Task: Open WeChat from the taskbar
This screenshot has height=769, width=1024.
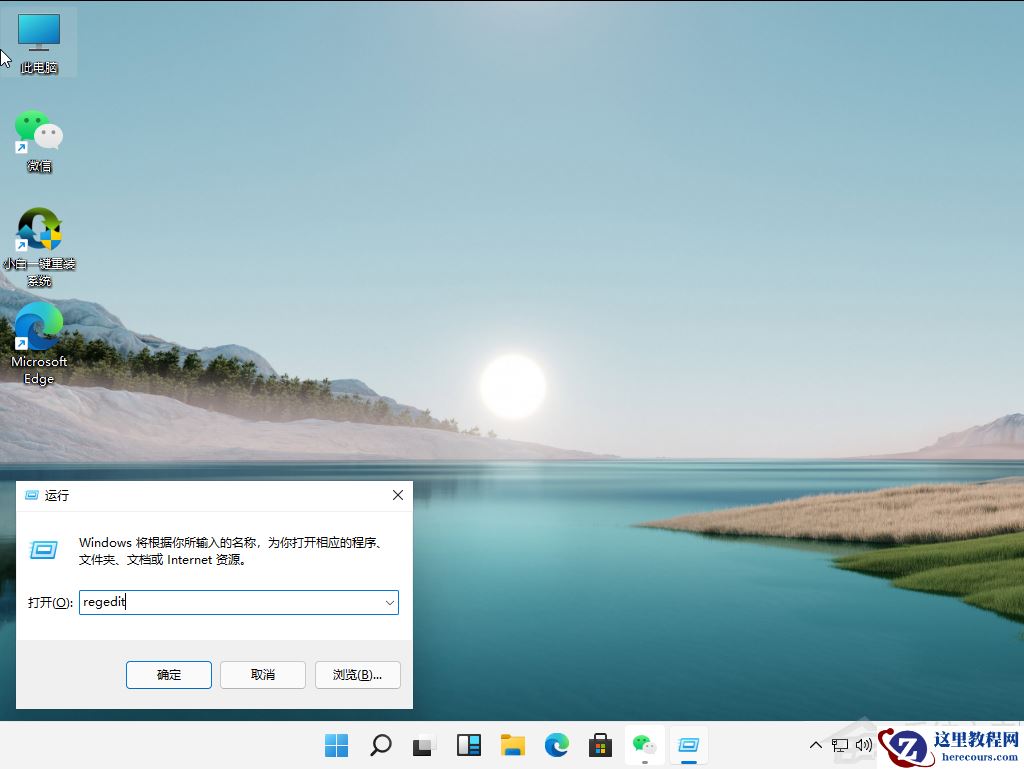Action: point(644,745)
